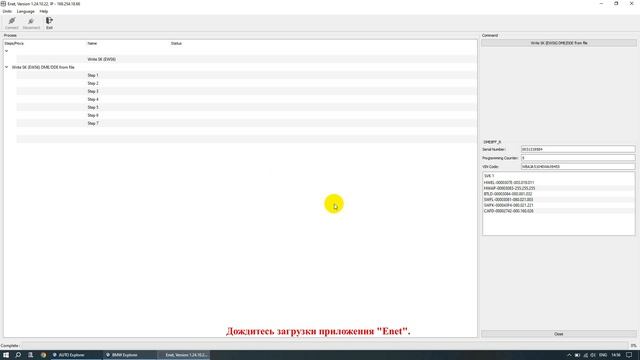
Task: Open the Chrome taskbar icon
Action: pos(43,355)
